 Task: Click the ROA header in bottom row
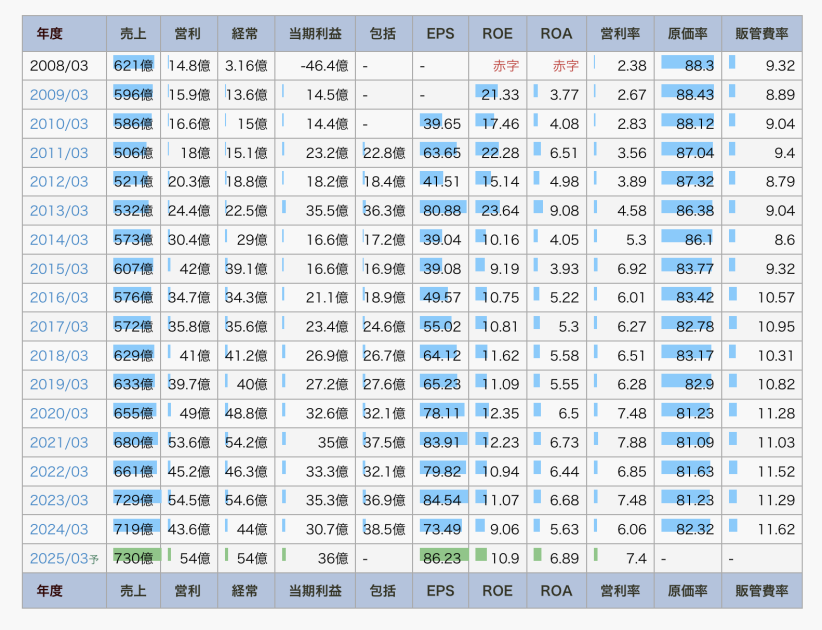(556, 591)
